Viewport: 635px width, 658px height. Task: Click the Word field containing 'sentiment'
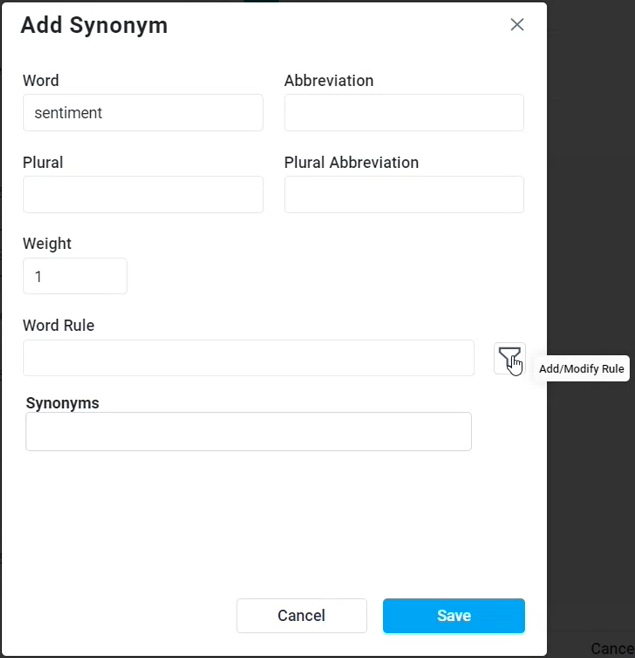pos(143,113)
